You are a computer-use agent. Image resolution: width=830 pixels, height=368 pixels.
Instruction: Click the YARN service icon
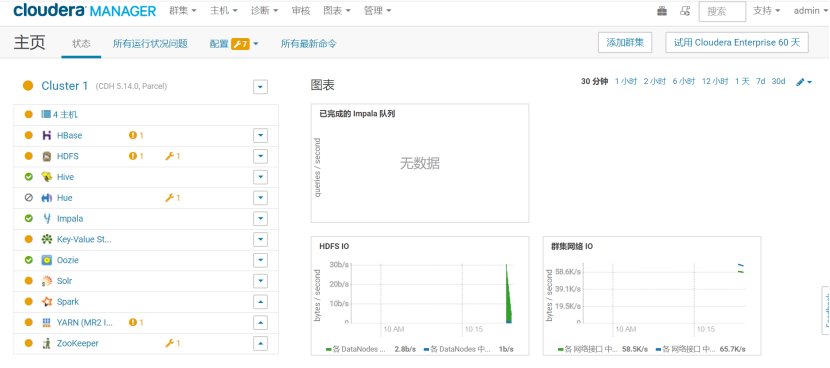coord(47,322)
